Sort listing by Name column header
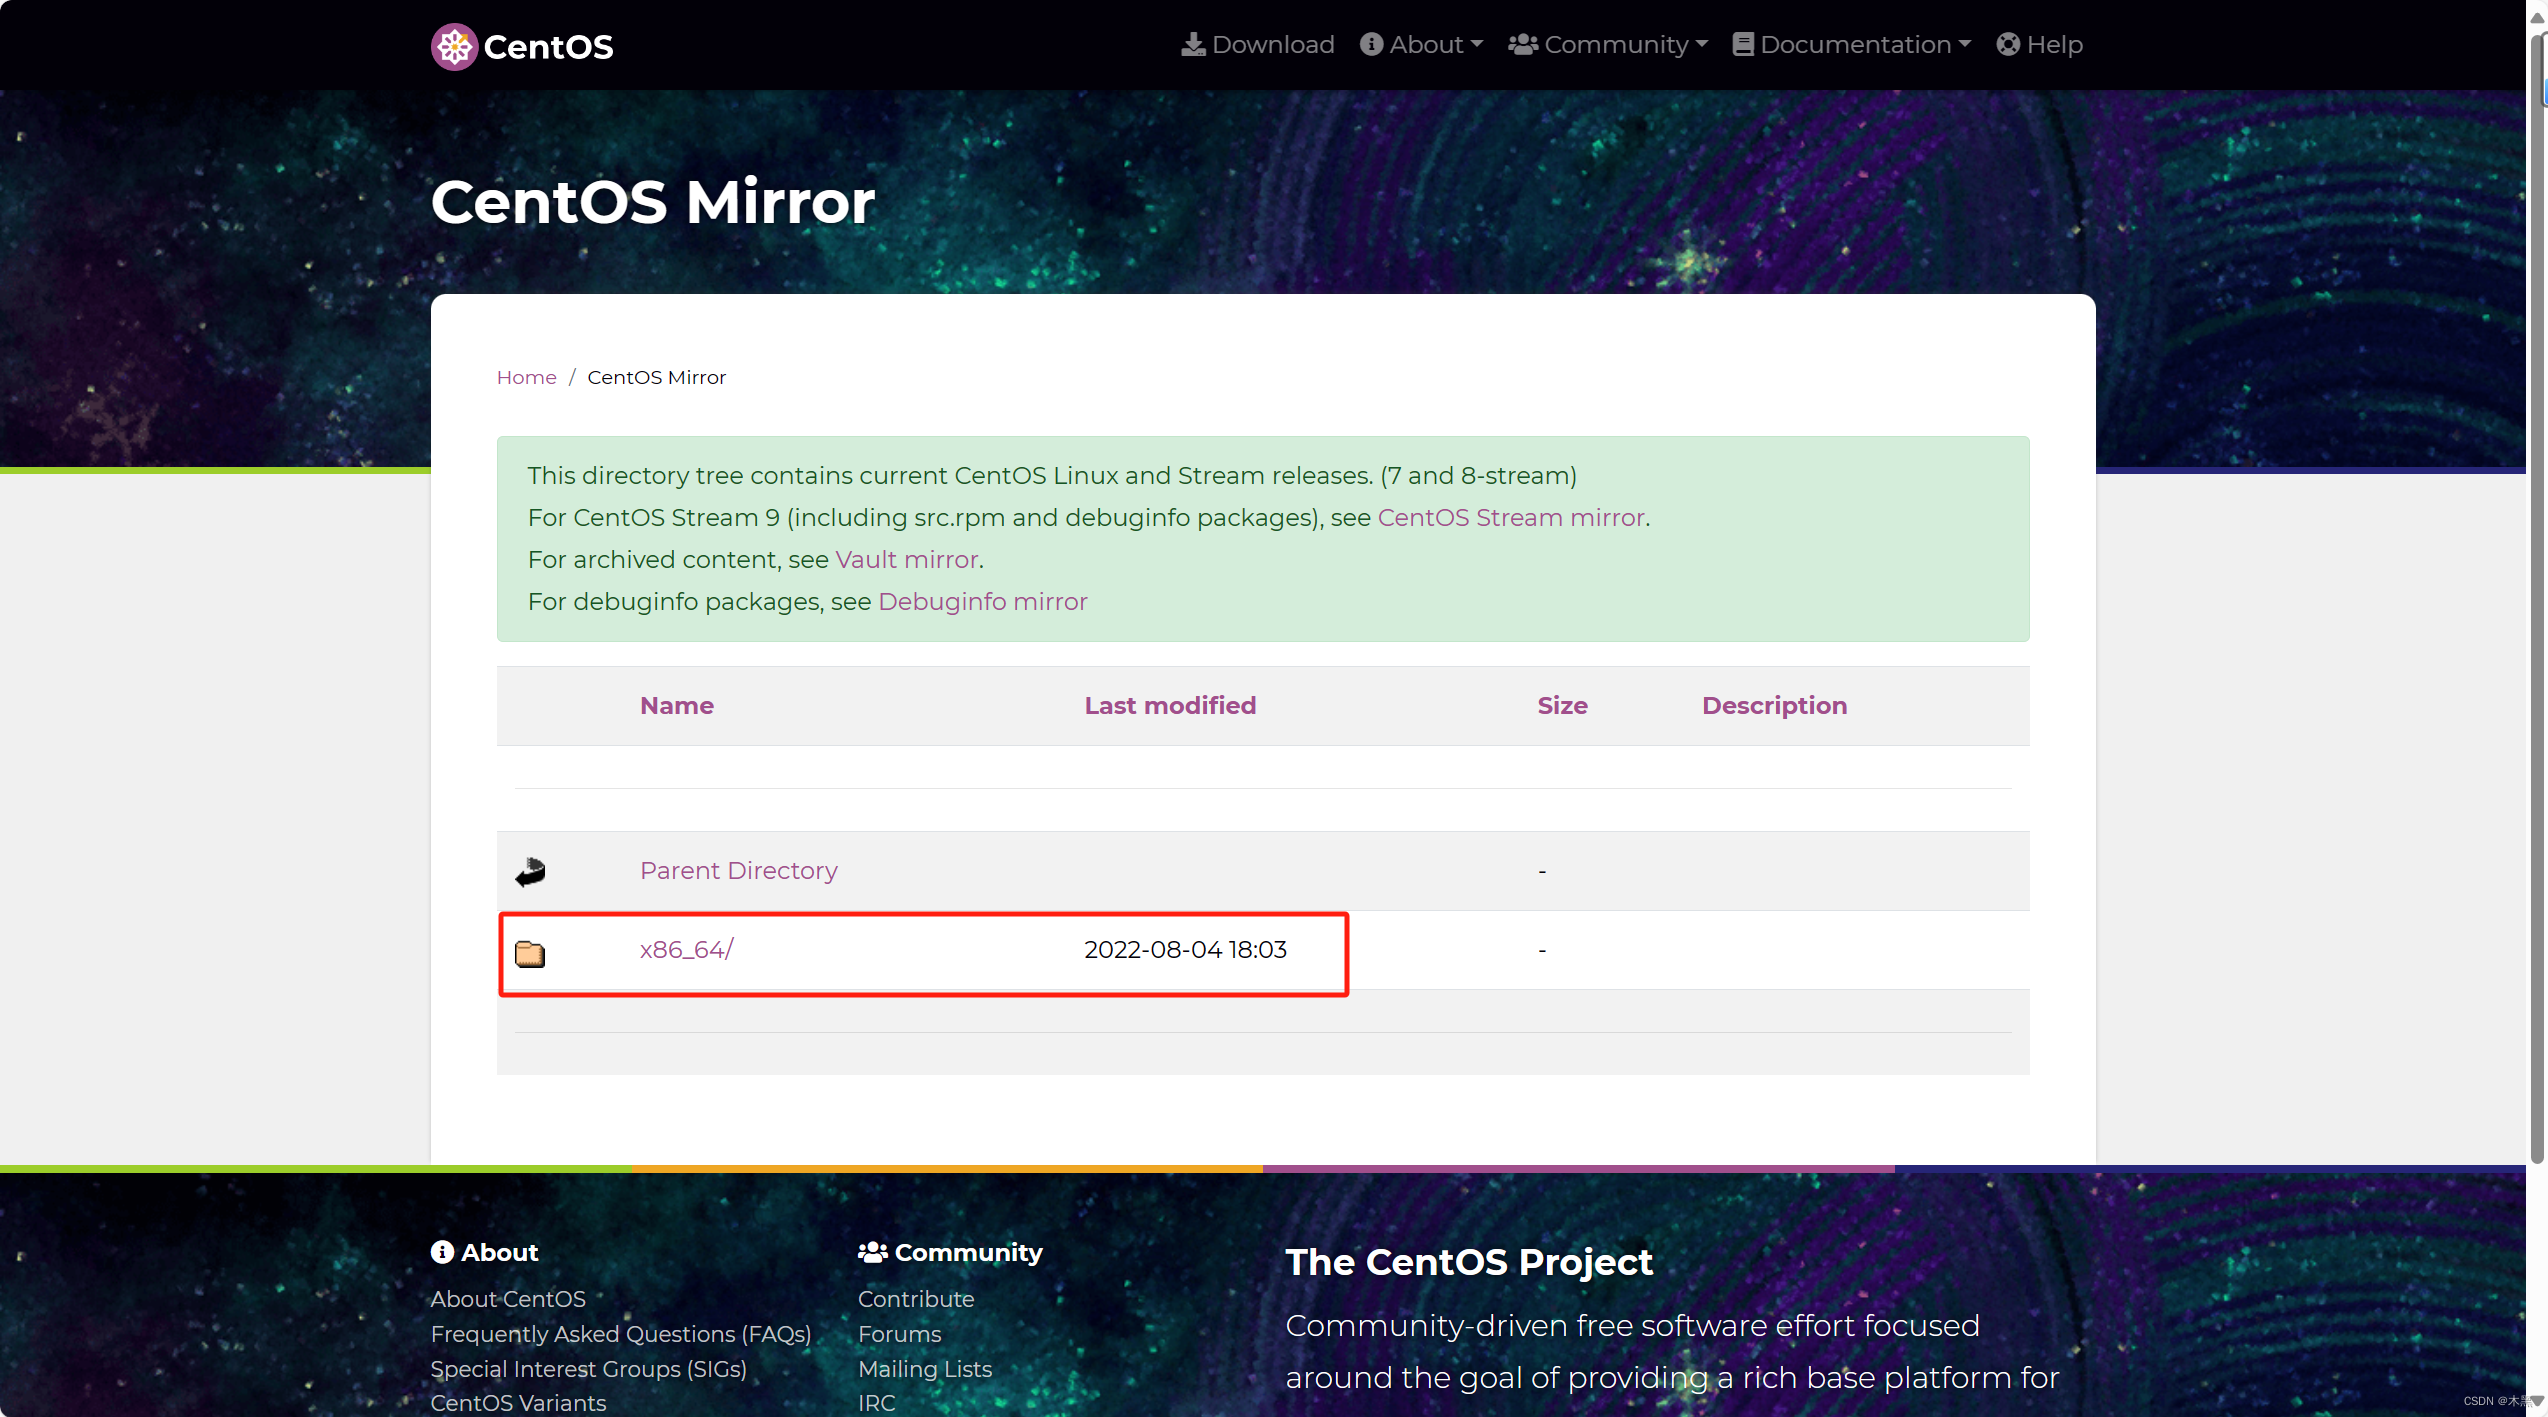 tap(677, 706)
